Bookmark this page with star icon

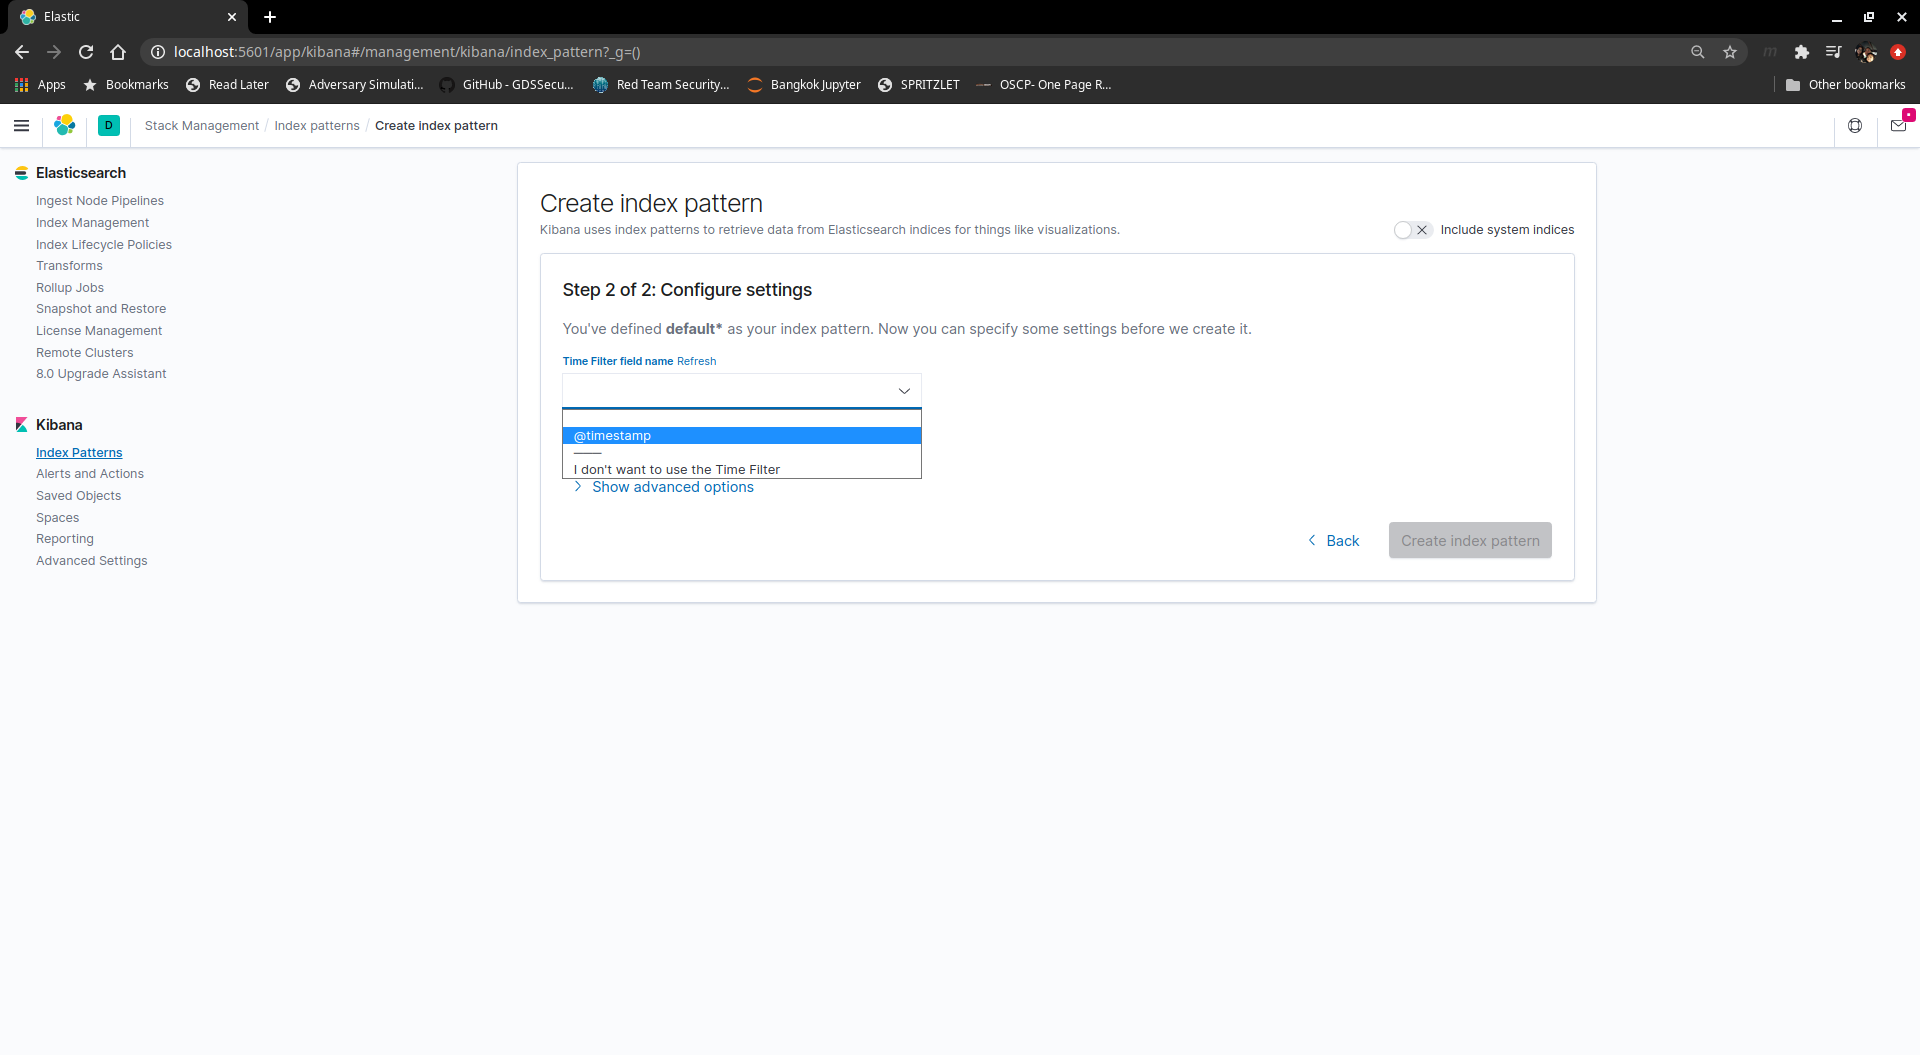(1730, 52)
